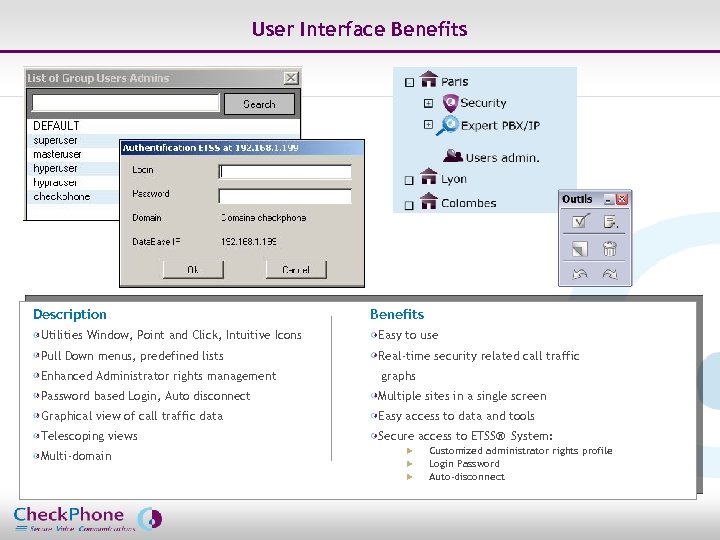Select masteruser in the group users list
Image resolution: width=720 pixels, height=540 pixels.
point(57,154)
